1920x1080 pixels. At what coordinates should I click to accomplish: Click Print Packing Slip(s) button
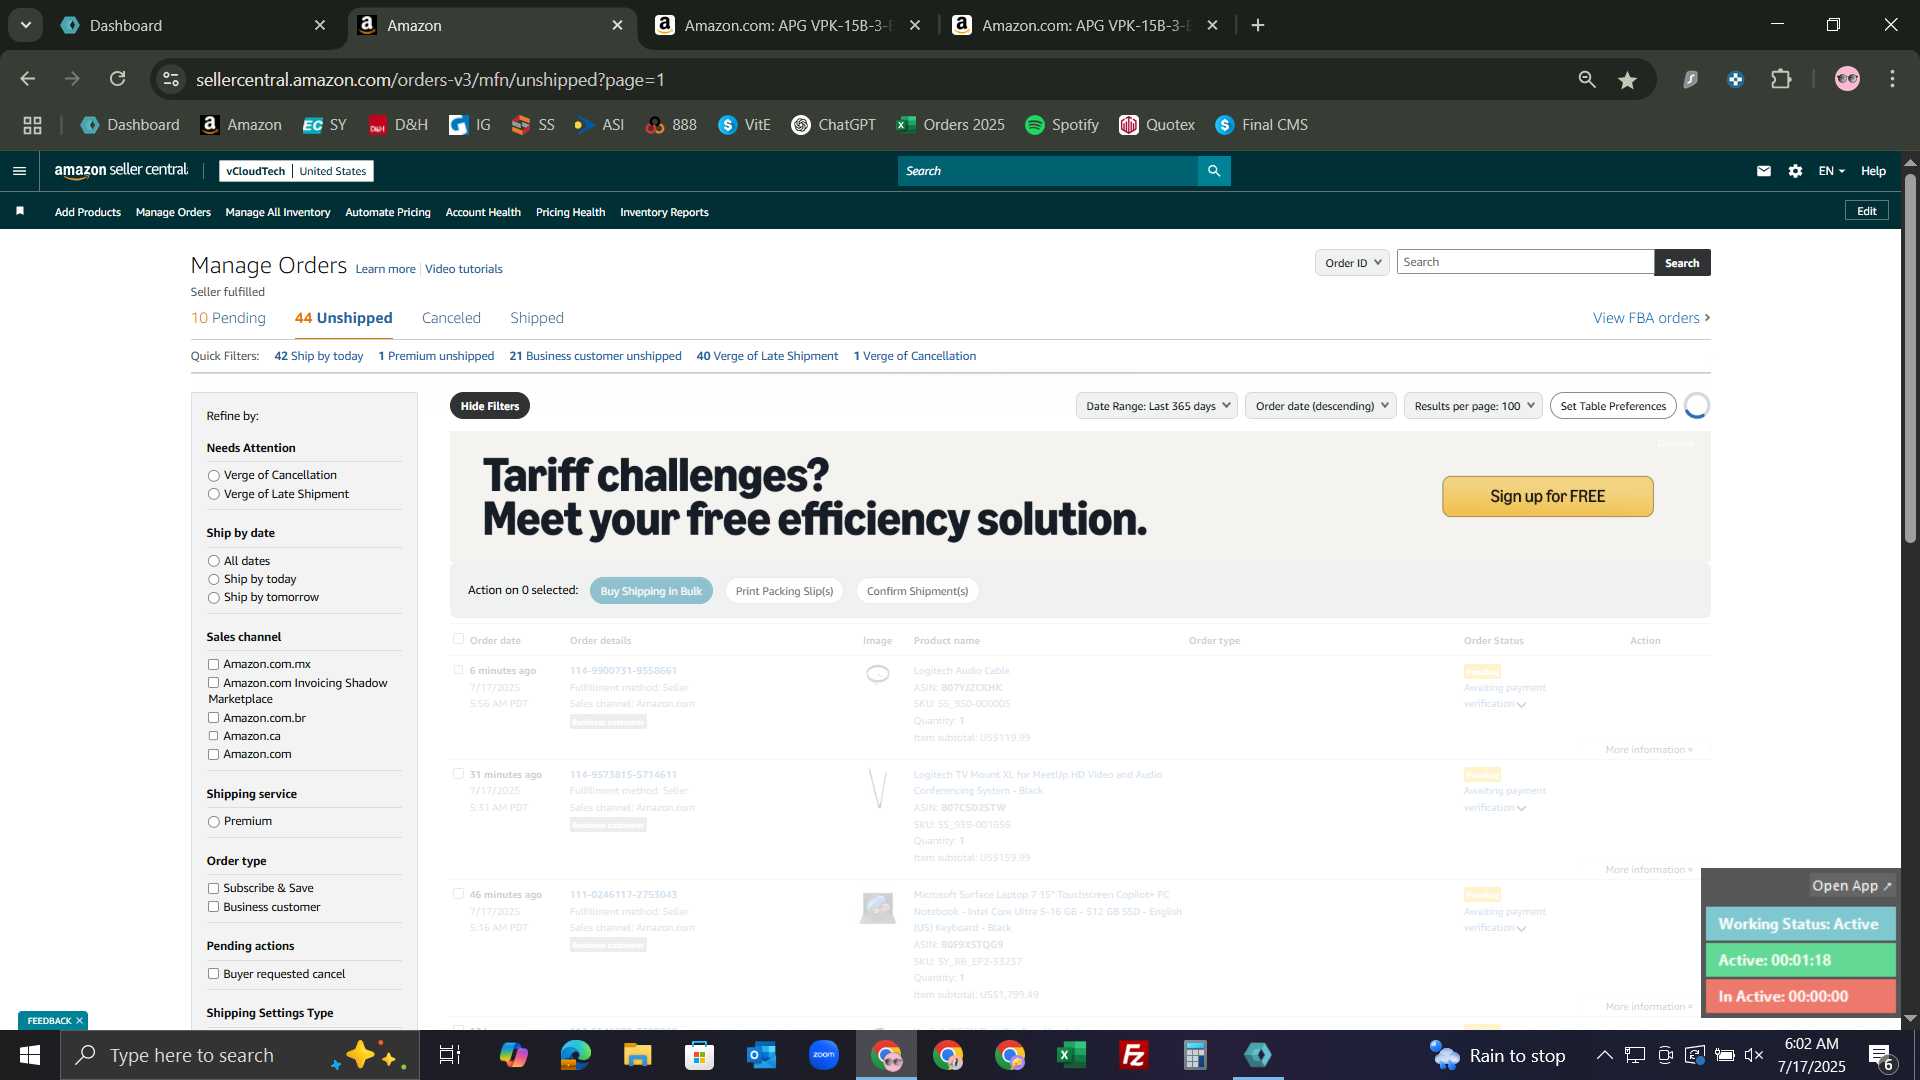coord(784,591)
